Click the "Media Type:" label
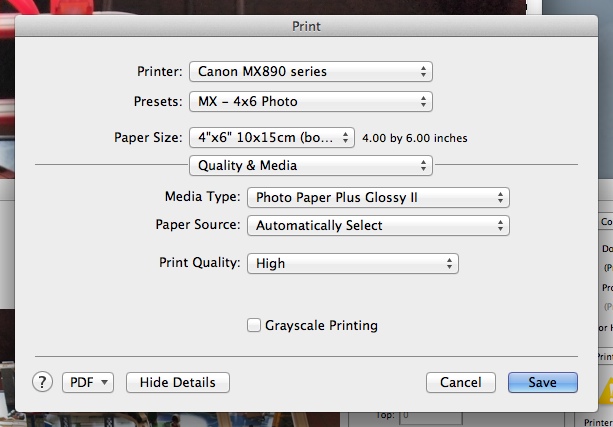The image size is (613, 427). point(202,198)
